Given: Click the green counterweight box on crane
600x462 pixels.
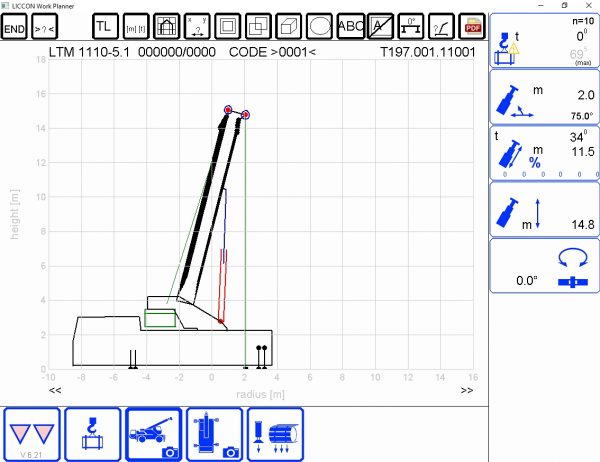Looking at the screenshot, I should click(160, 318).
